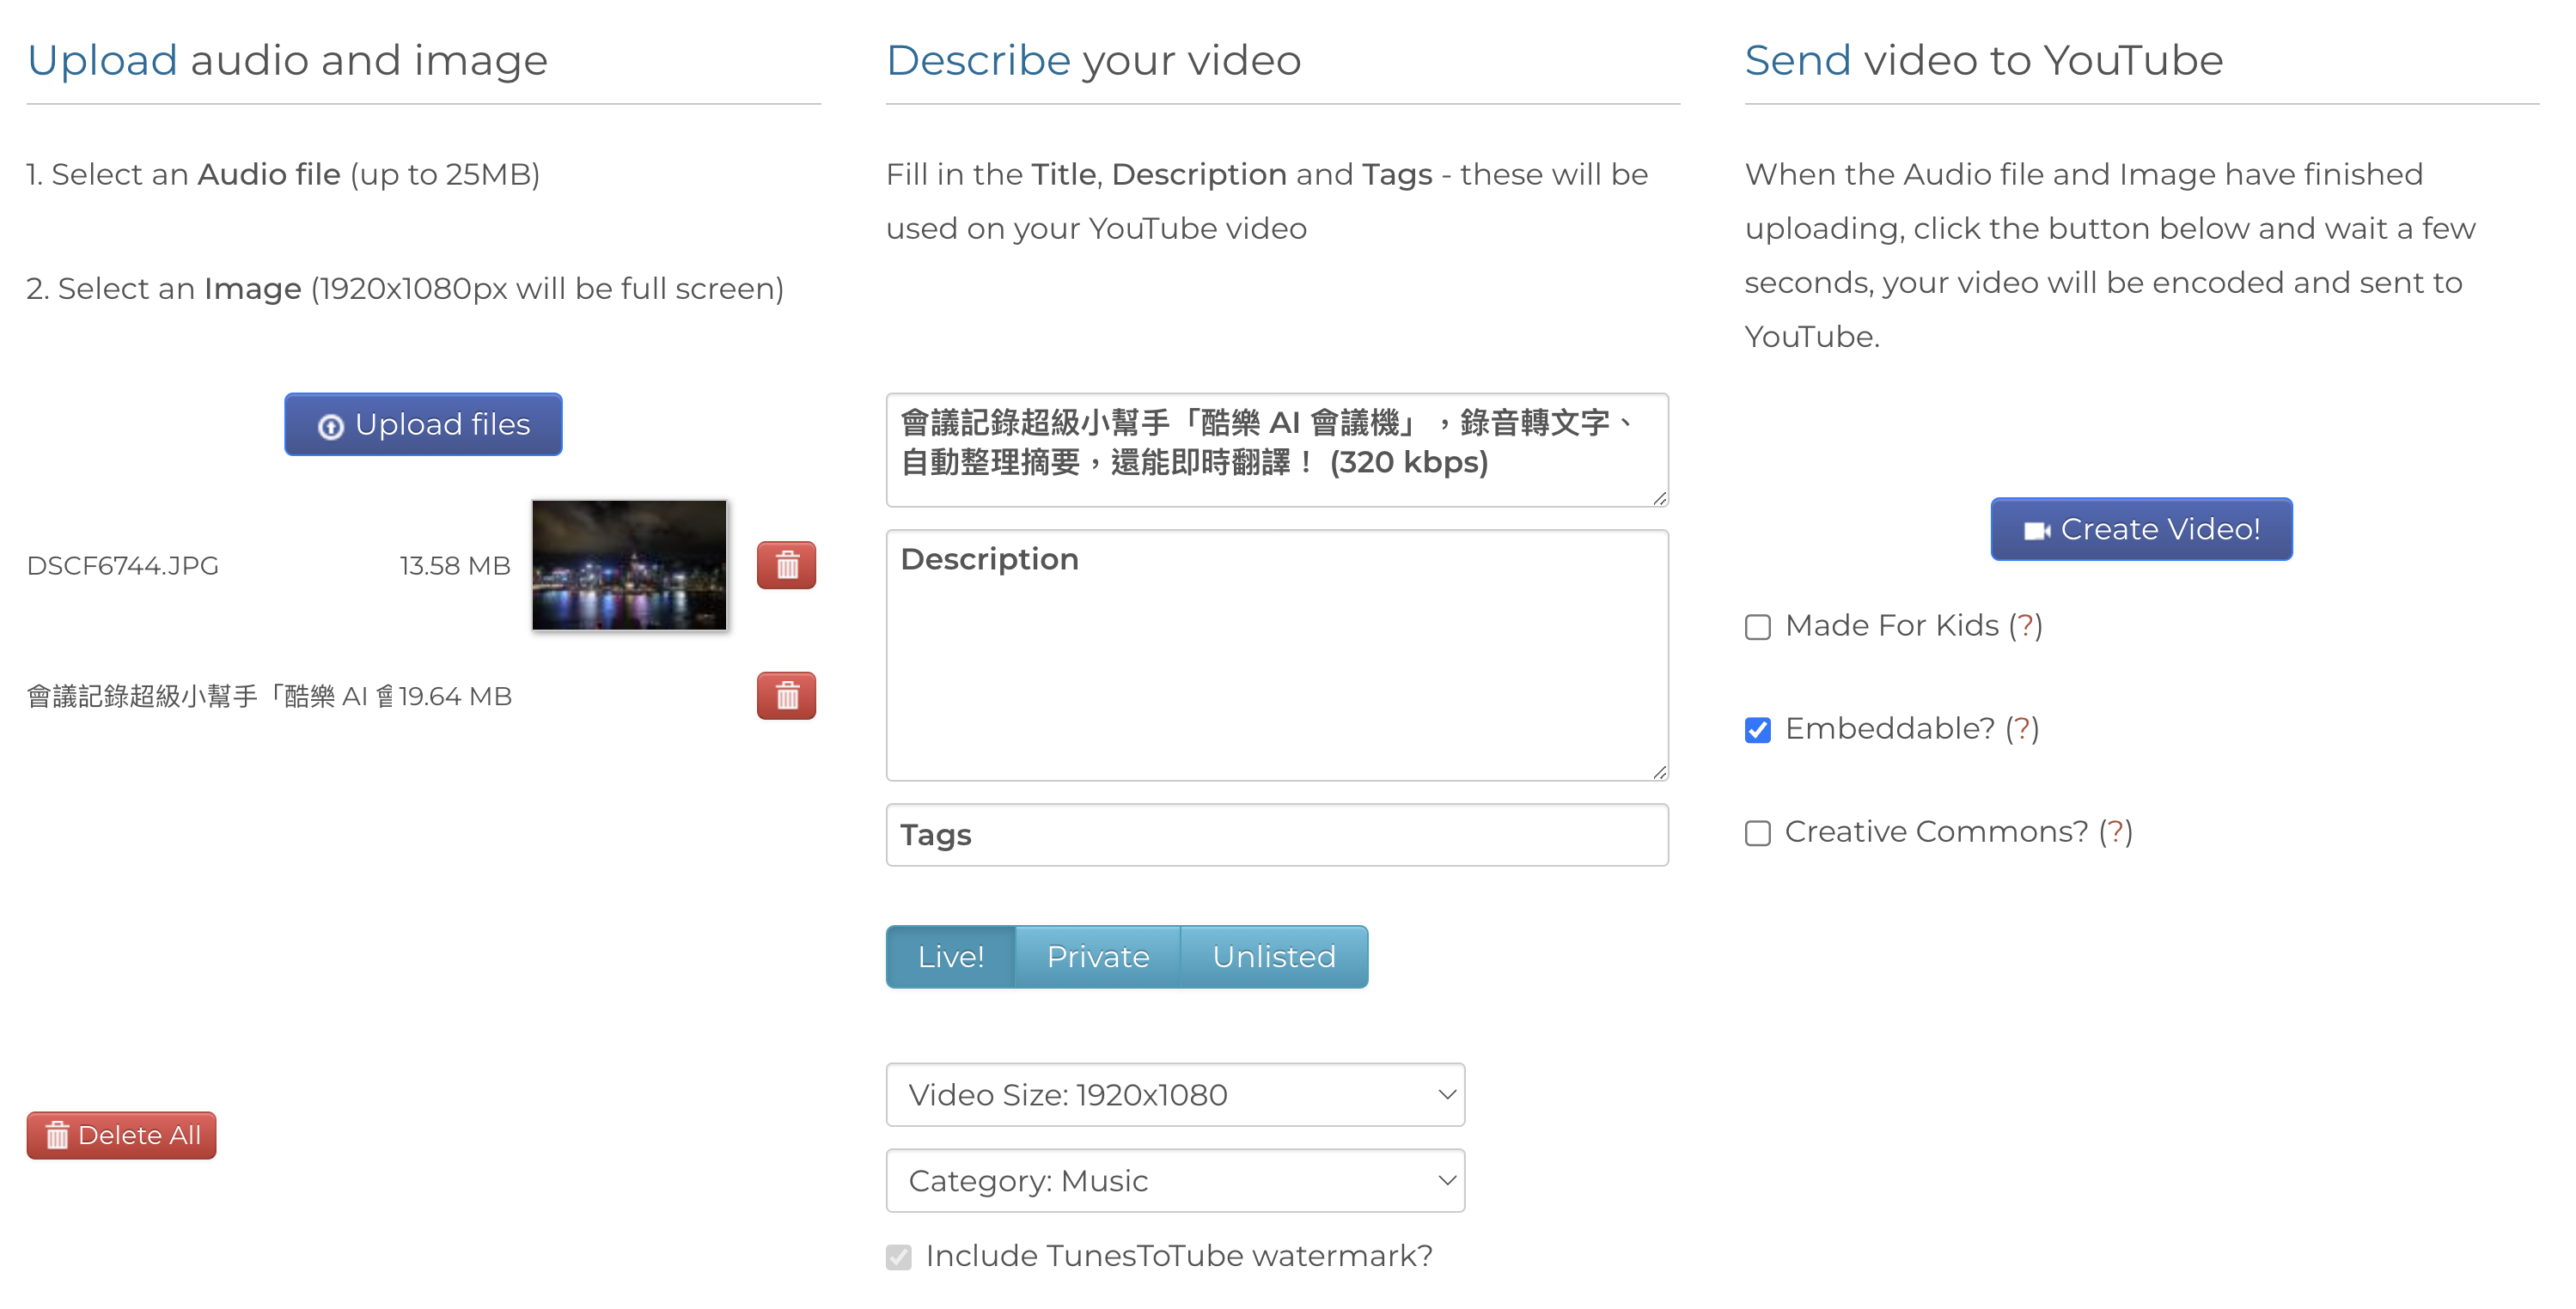
Task: Open the Category: Music dropdown
Action: point(1175,1181)
